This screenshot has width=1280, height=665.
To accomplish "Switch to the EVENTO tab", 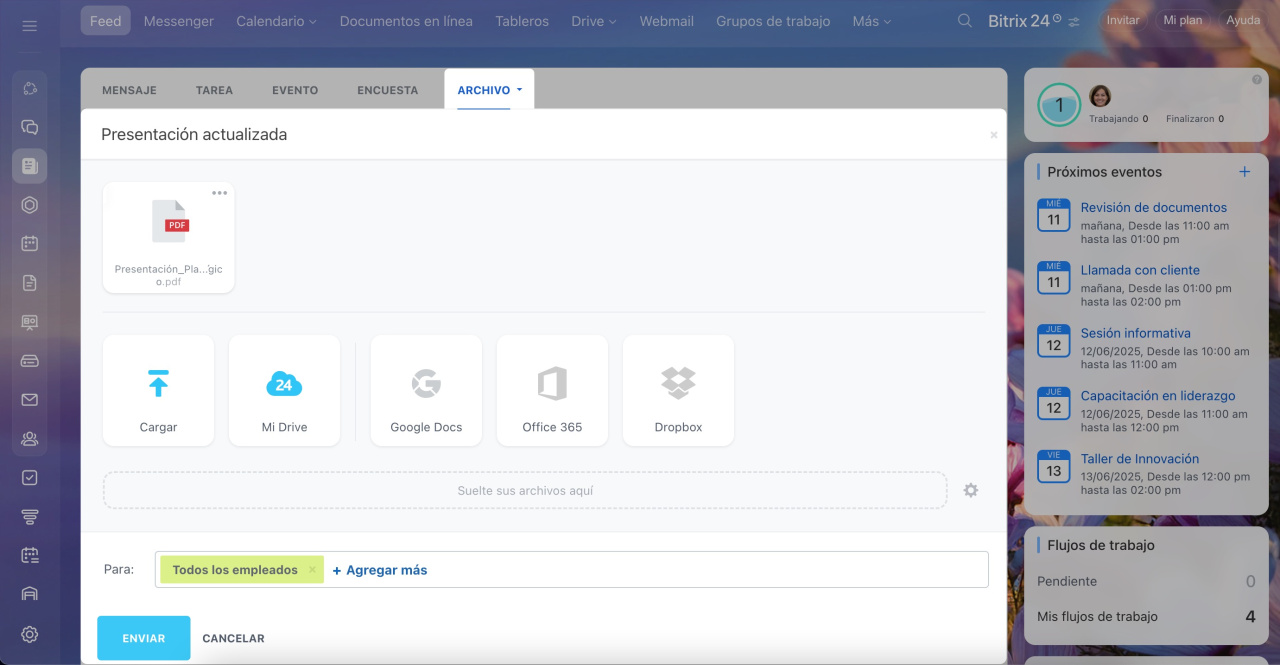I will [295, 90].
